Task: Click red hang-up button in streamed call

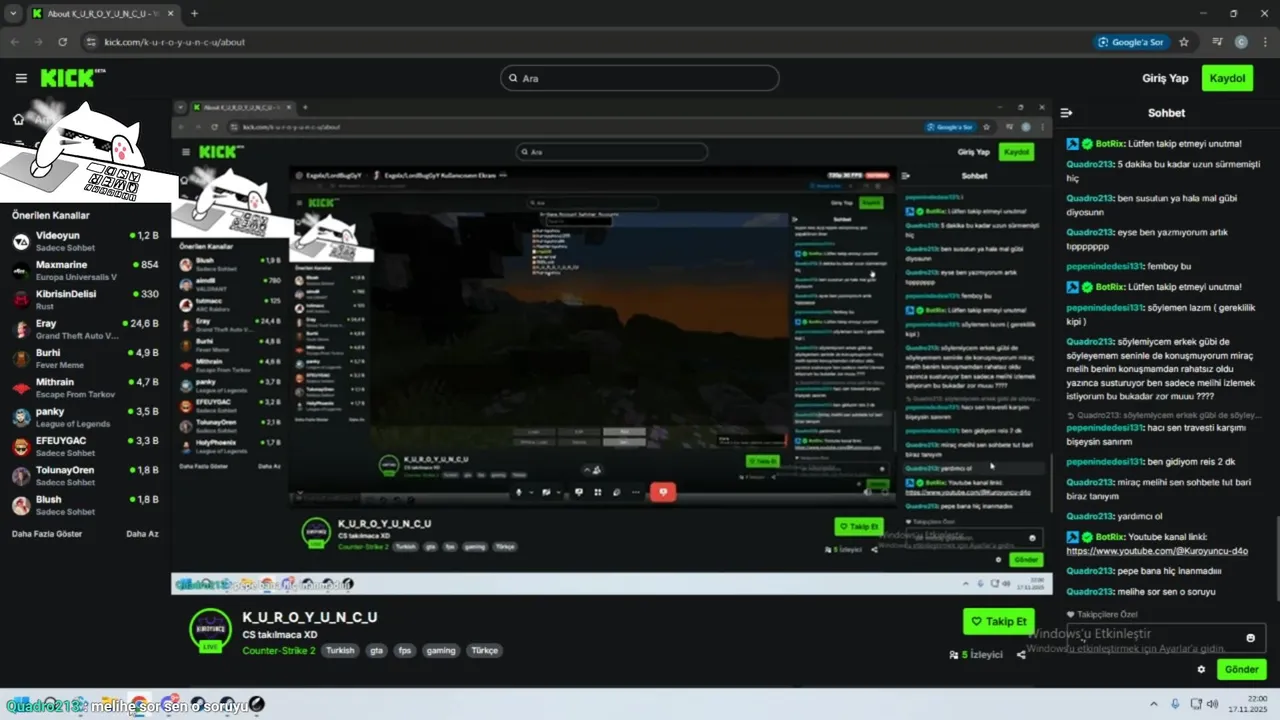Action: 662,492
